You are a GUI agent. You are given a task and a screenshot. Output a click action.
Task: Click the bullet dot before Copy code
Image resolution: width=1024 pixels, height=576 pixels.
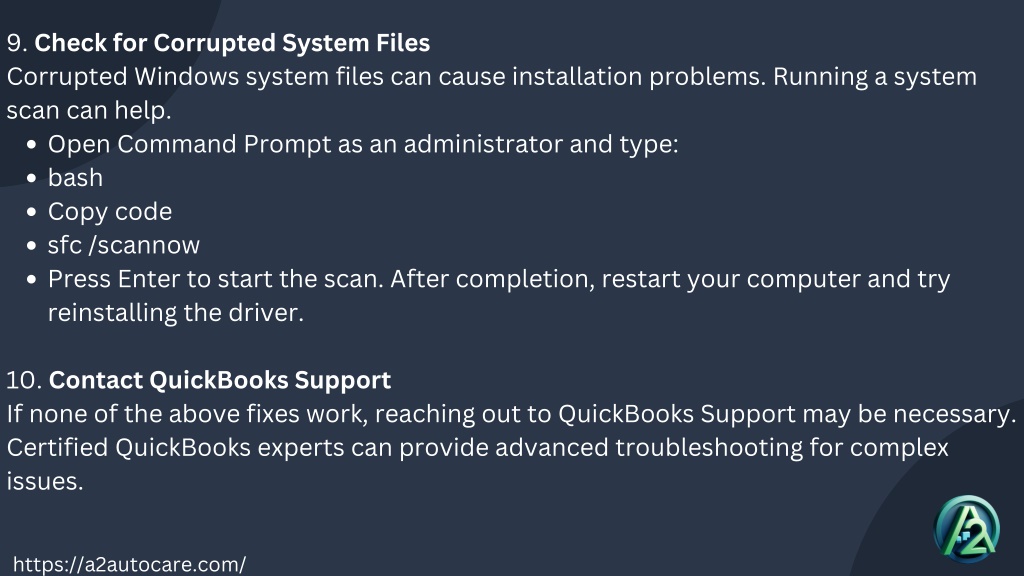point(31,212)
